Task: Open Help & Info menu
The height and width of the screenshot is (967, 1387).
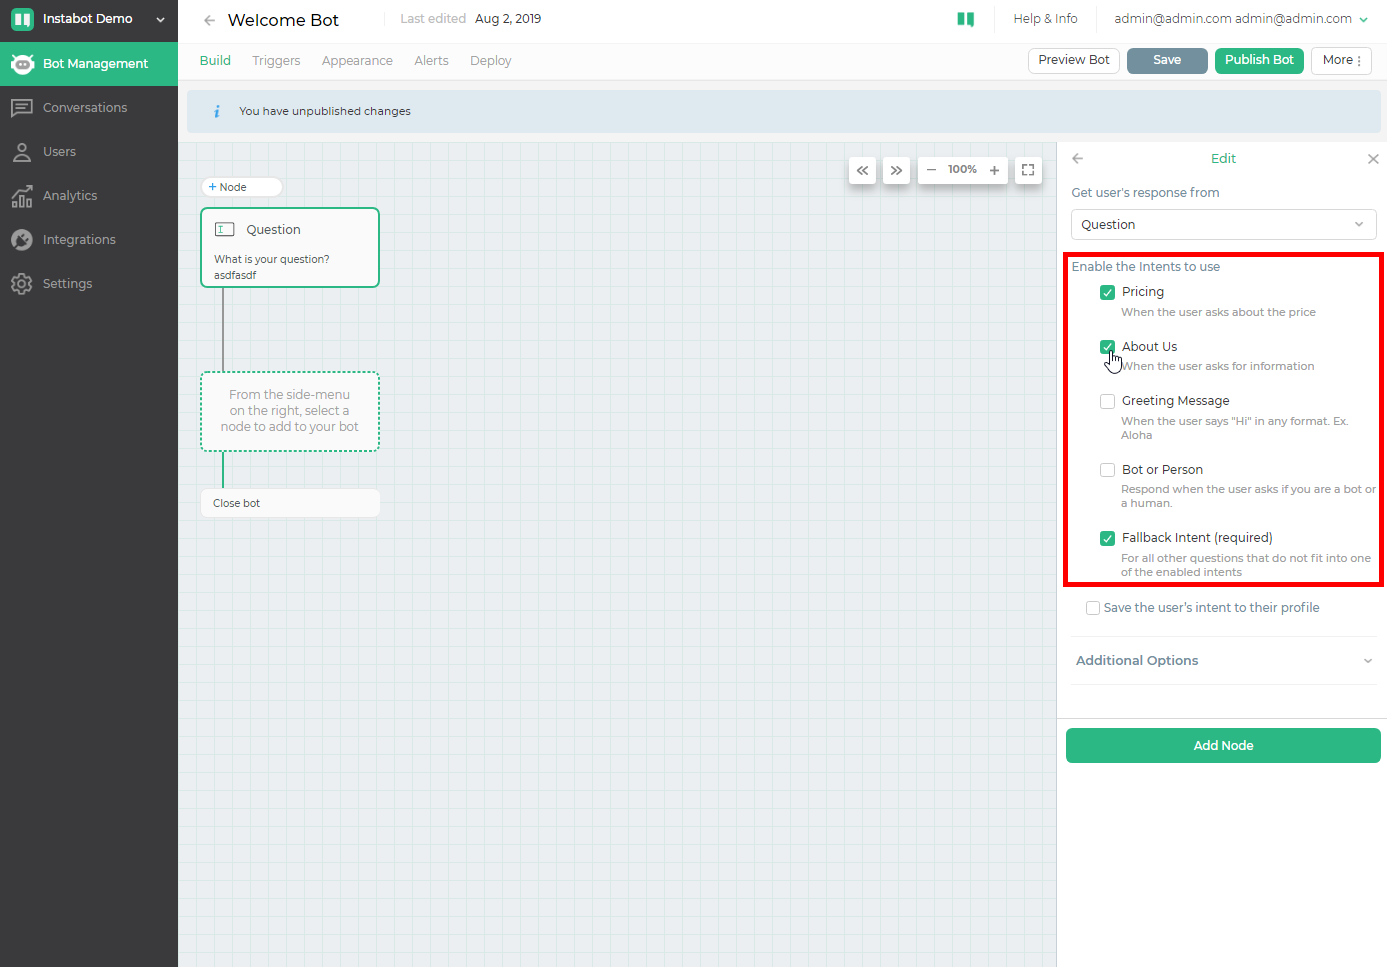Action: point(1045,19)
